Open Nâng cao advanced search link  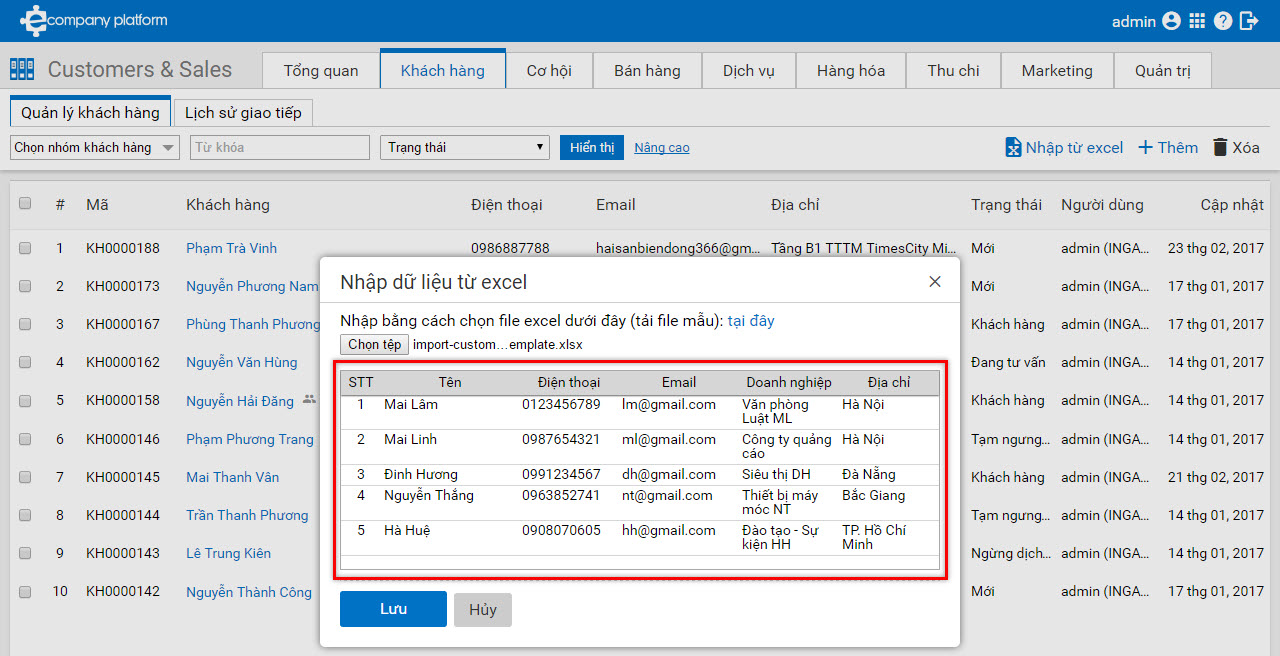[x=662, y=148]
